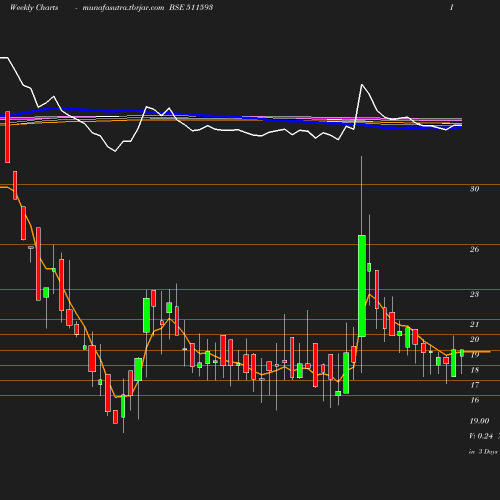Click the price axis label 16
The image size is (500, 500).
pyautogui.click(x=474, y=400)
